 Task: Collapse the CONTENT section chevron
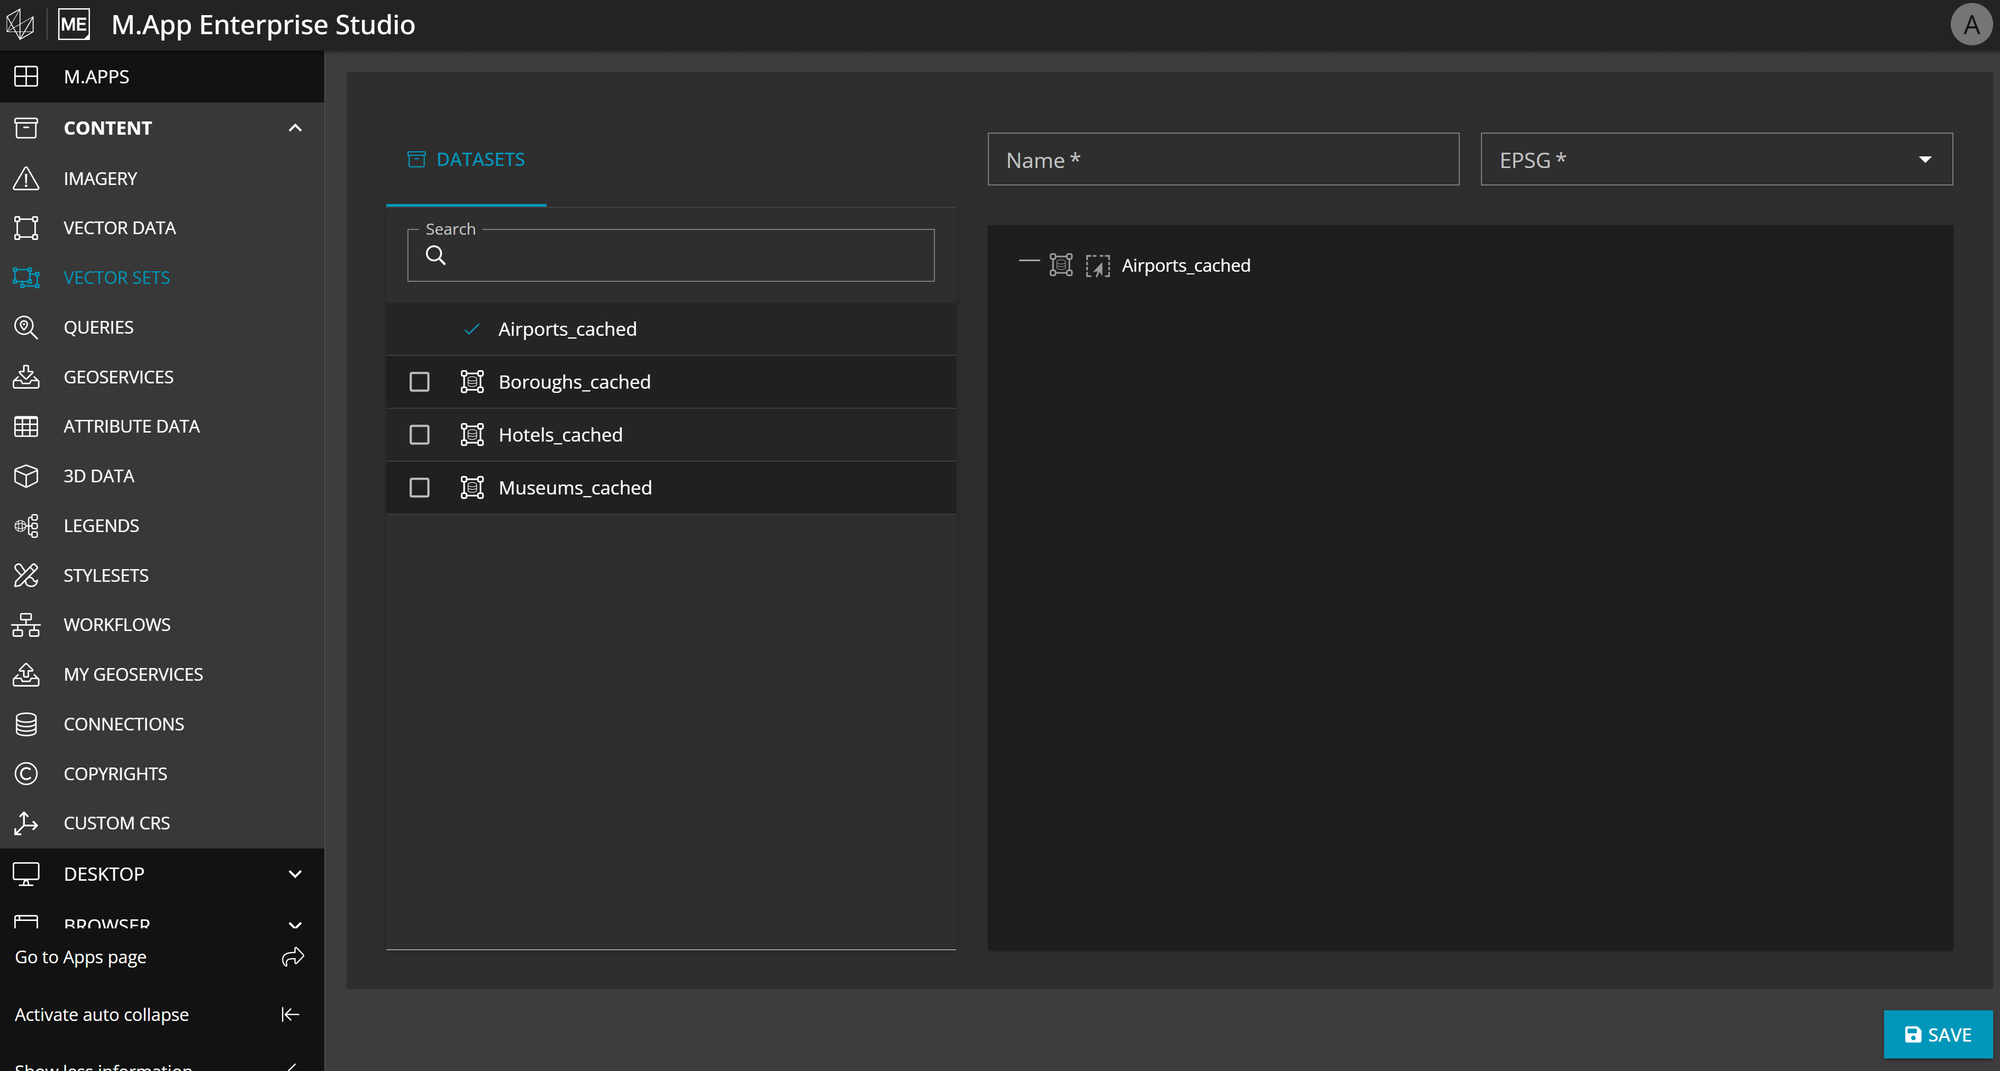295,128
